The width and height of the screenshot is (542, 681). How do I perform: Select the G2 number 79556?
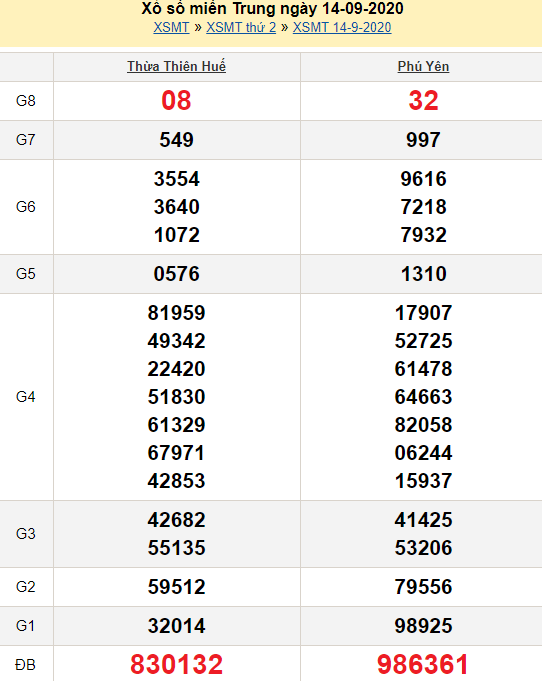pos(423,587)
